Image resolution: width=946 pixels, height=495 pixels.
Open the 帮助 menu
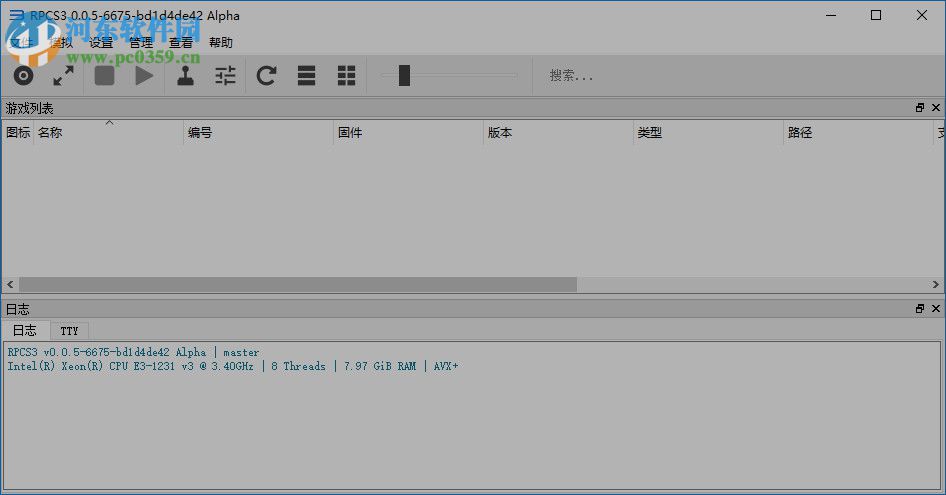tap(221, 42)
